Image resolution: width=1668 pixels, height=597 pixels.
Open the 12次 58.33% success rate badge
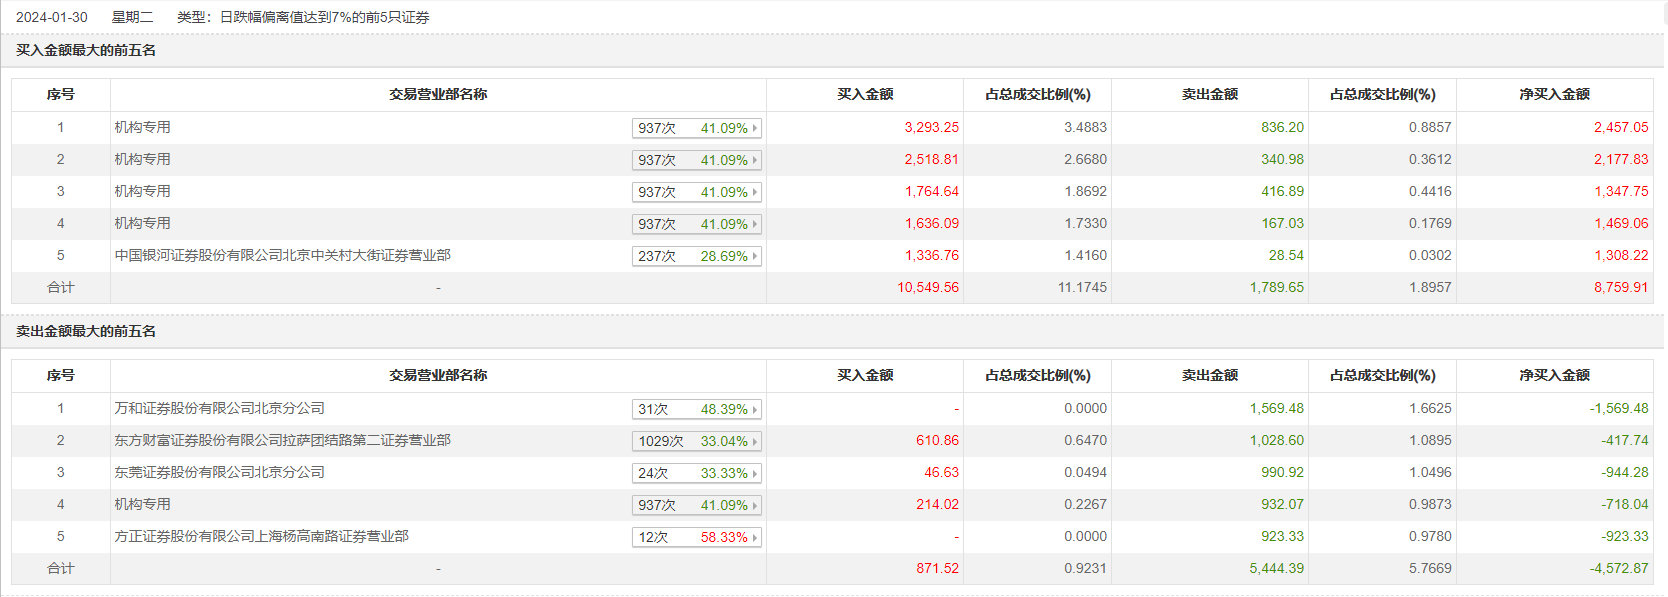tap(696, 537)
